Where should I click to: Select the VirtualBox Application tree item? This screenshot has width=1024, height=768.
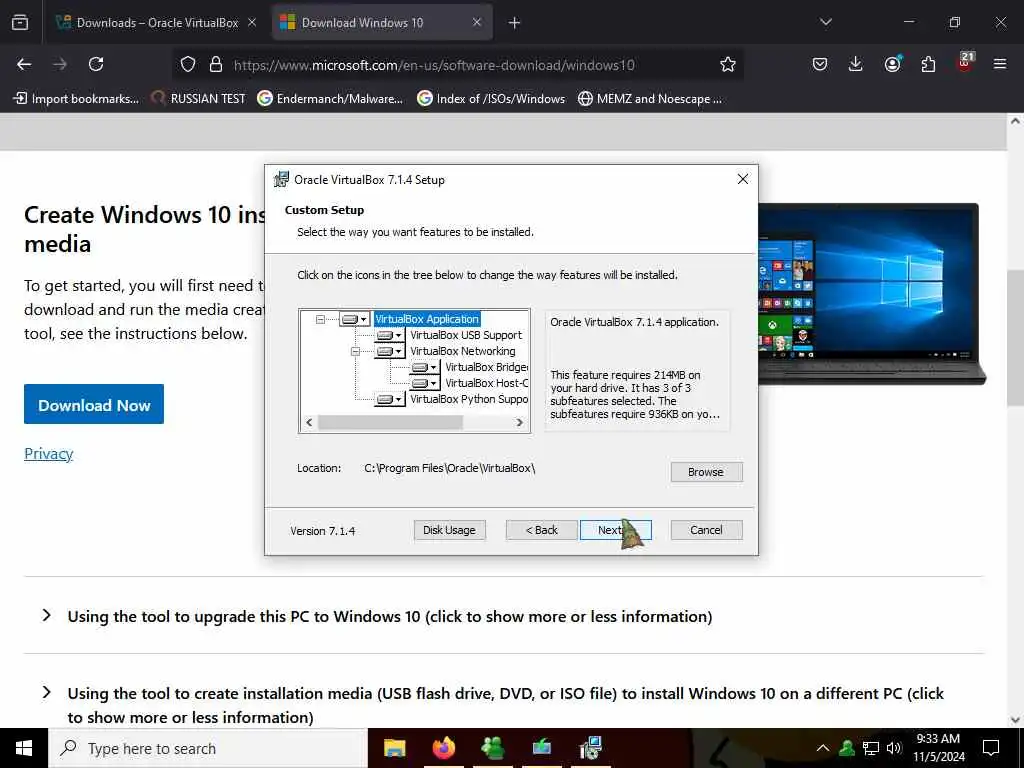click(x=427, y=319)
